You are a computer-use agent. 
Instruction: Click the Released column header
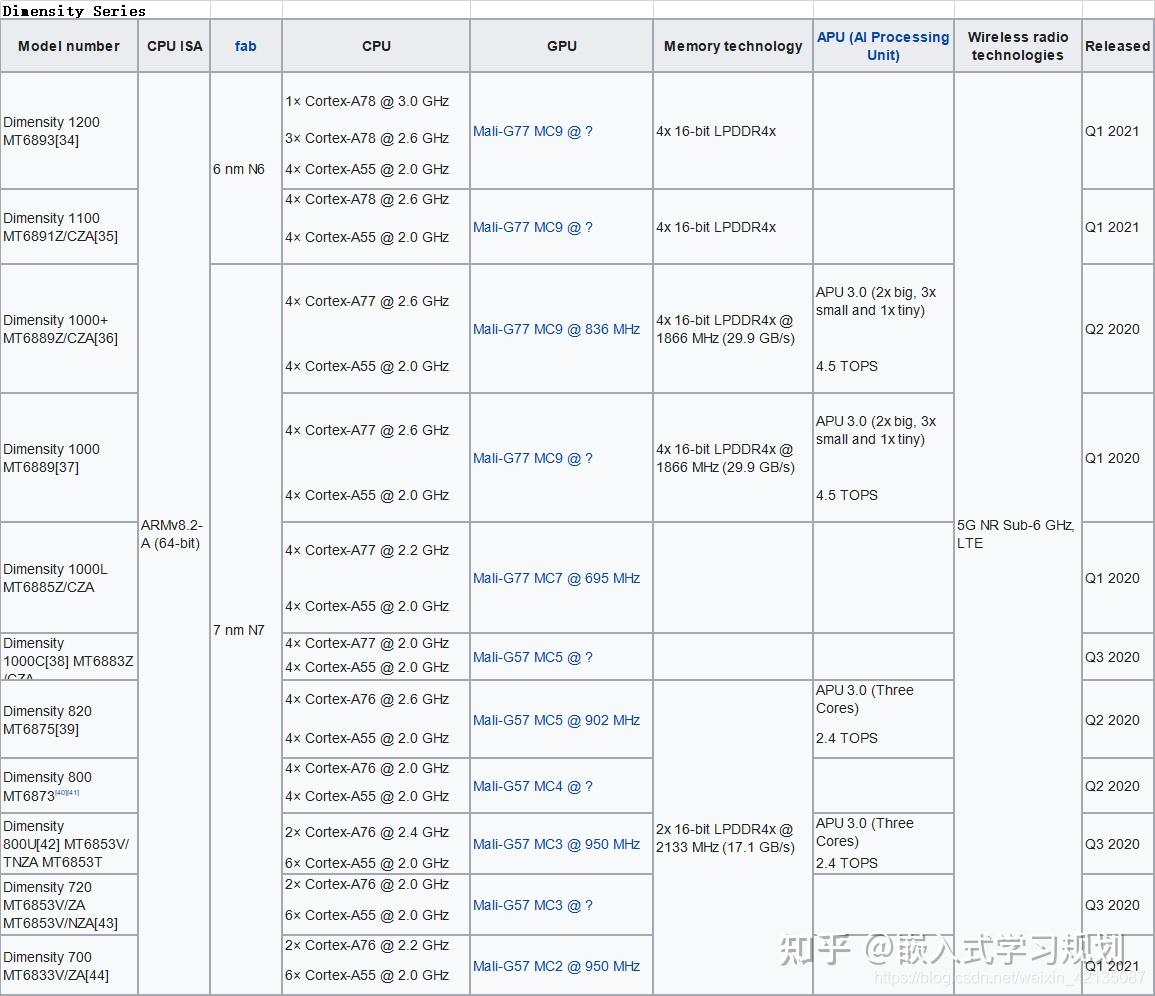click(1117, 45)
